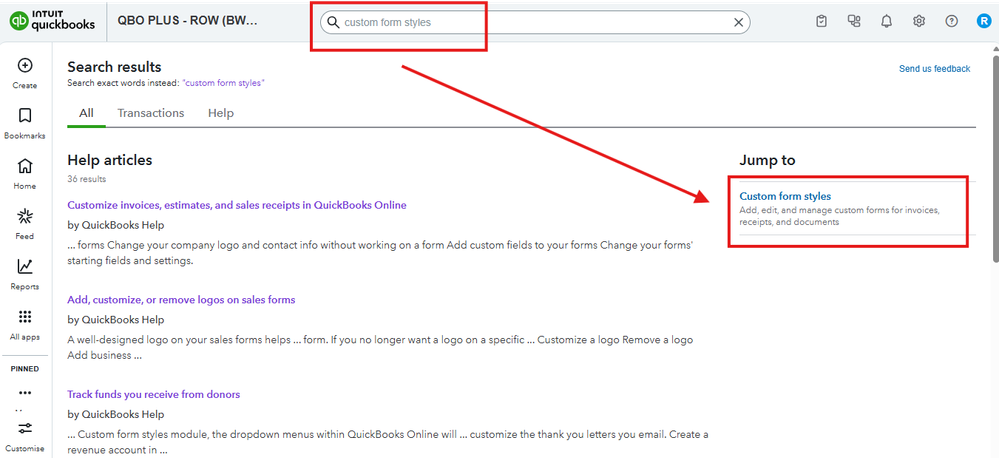999x458 pixels.
Task: Click the magnifier search icon
Action: [x=333, y=22]
